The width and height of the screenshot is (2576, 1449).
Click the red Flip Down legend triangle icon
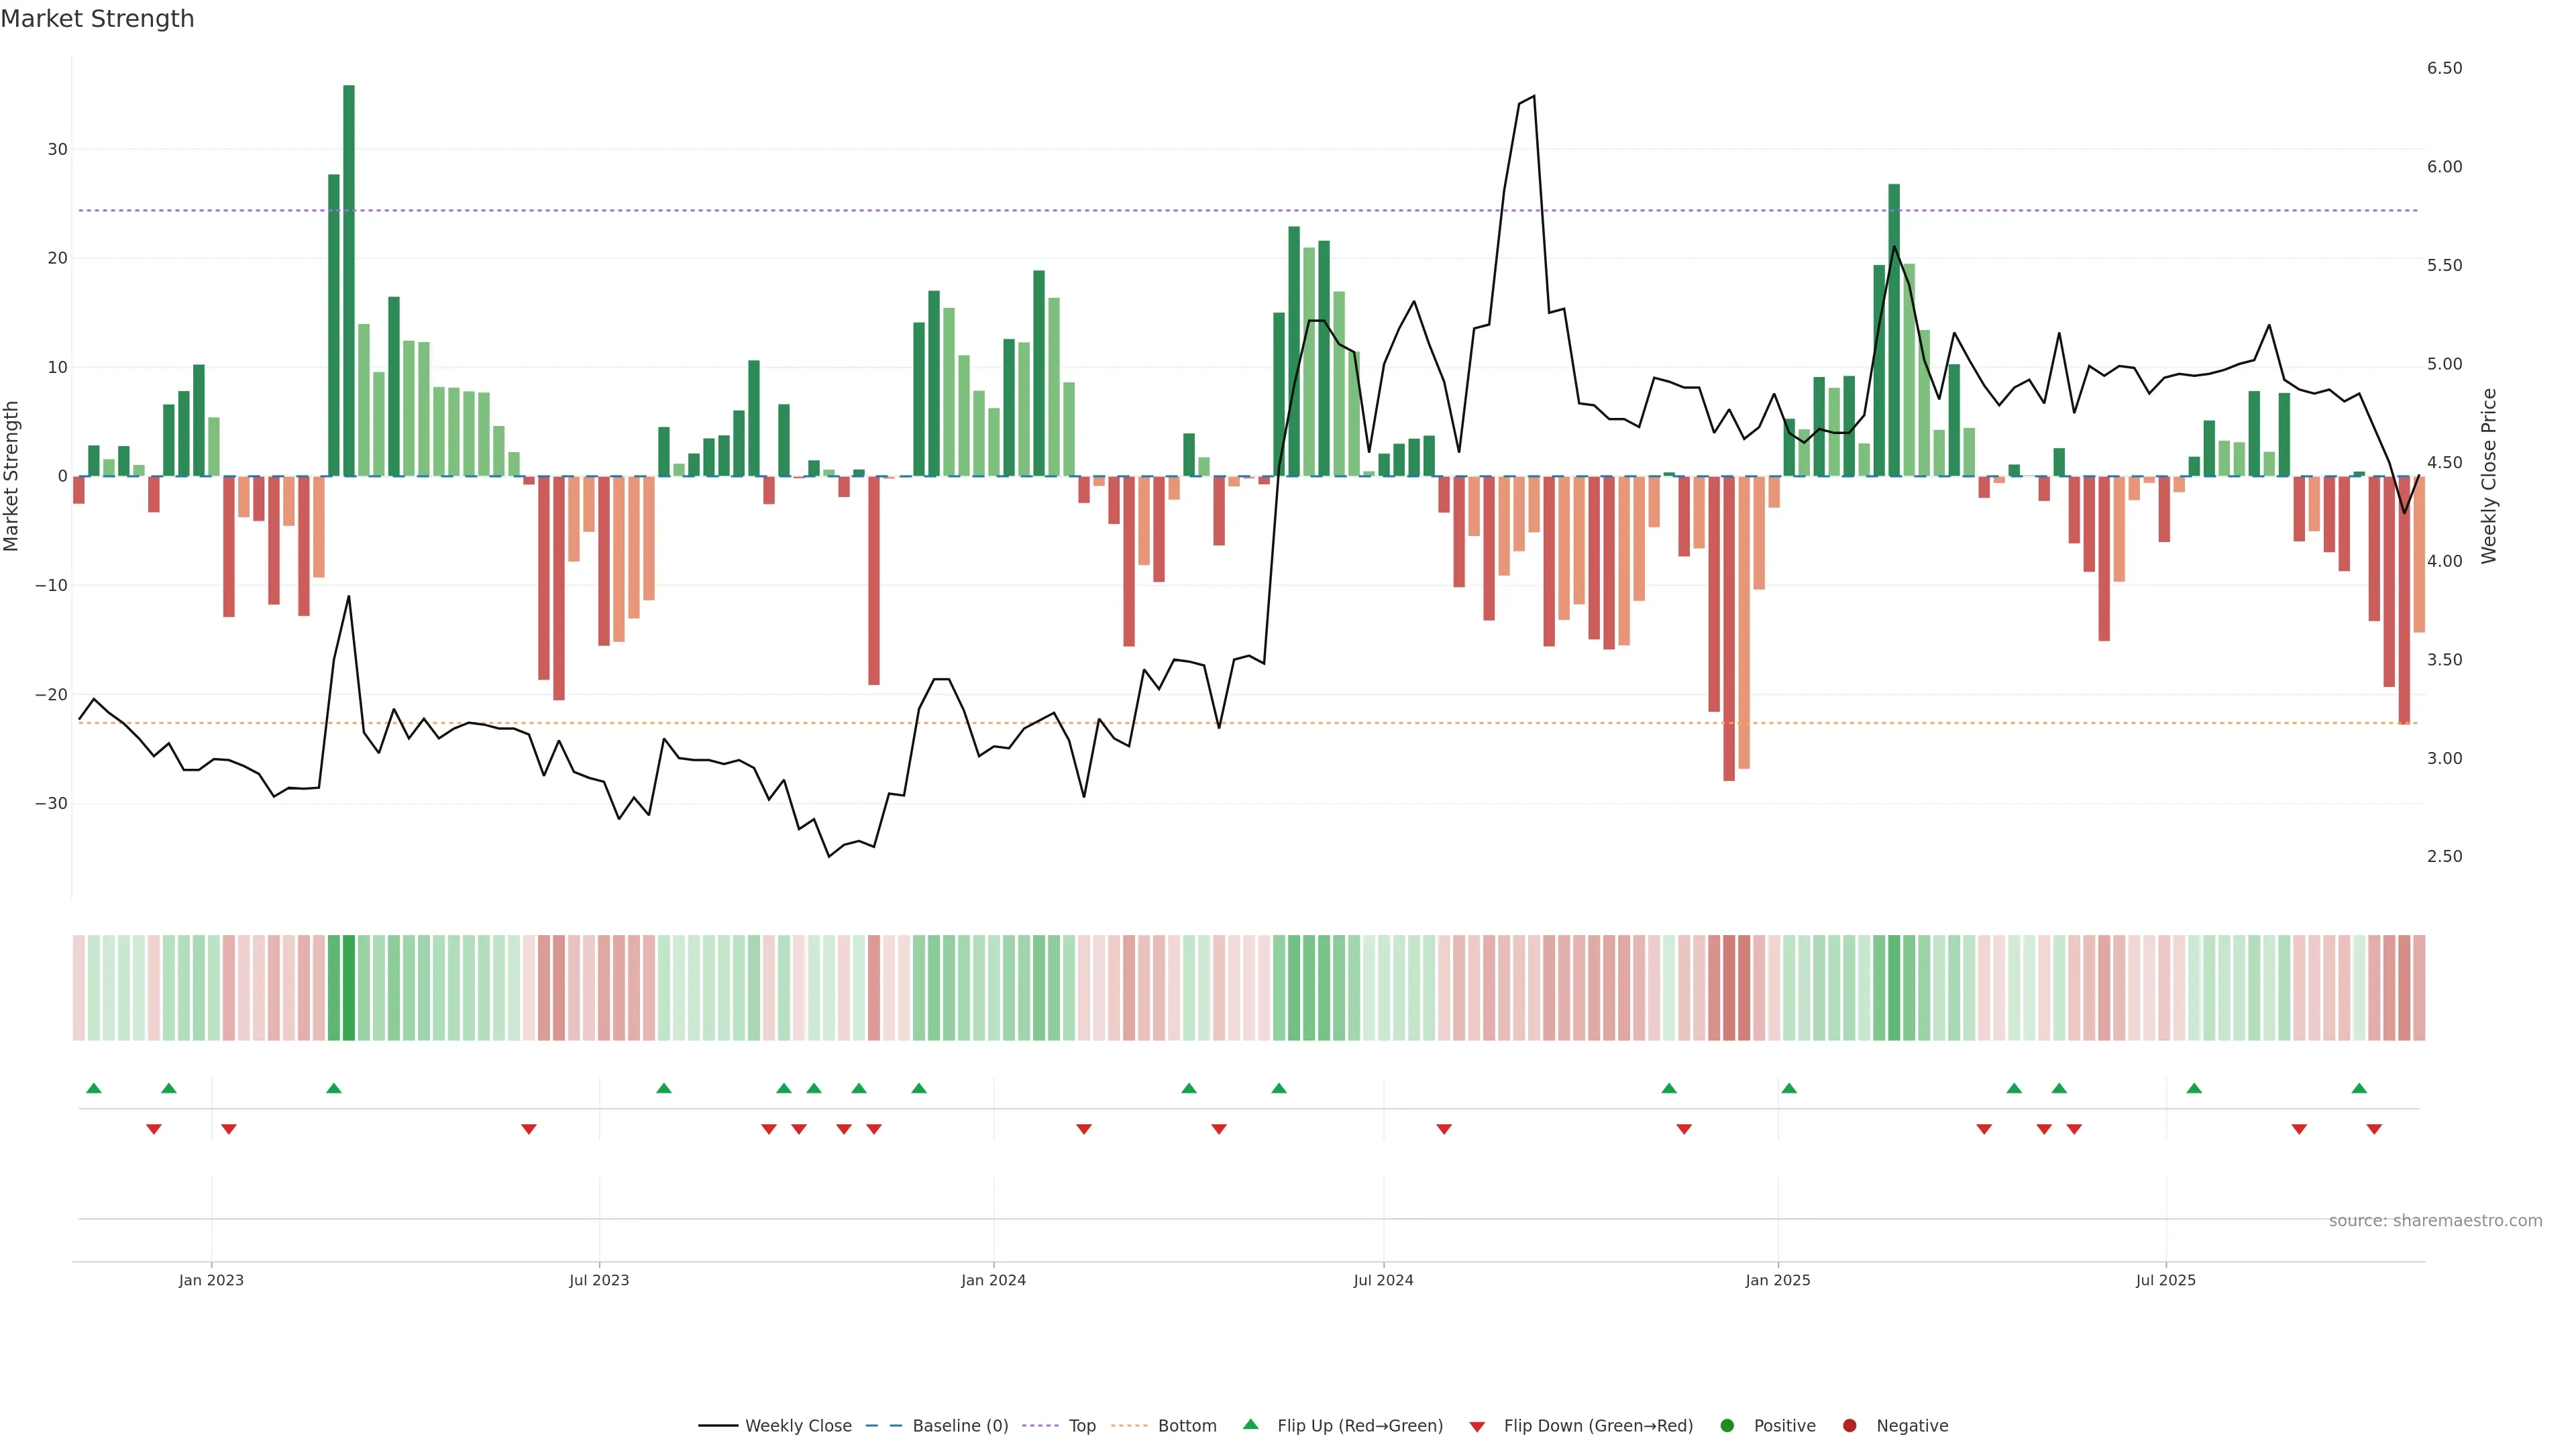[1477, 1427]
